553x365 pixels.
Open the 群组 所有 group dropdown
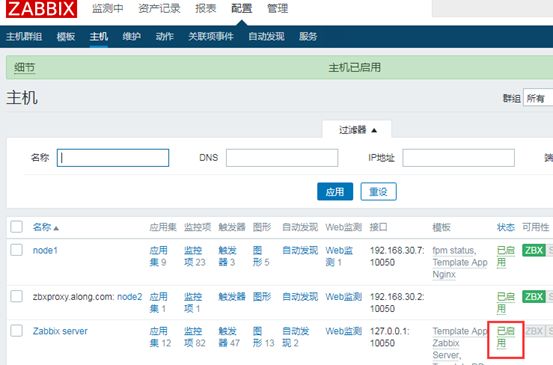pyautogui.click(x=538, y=98)
